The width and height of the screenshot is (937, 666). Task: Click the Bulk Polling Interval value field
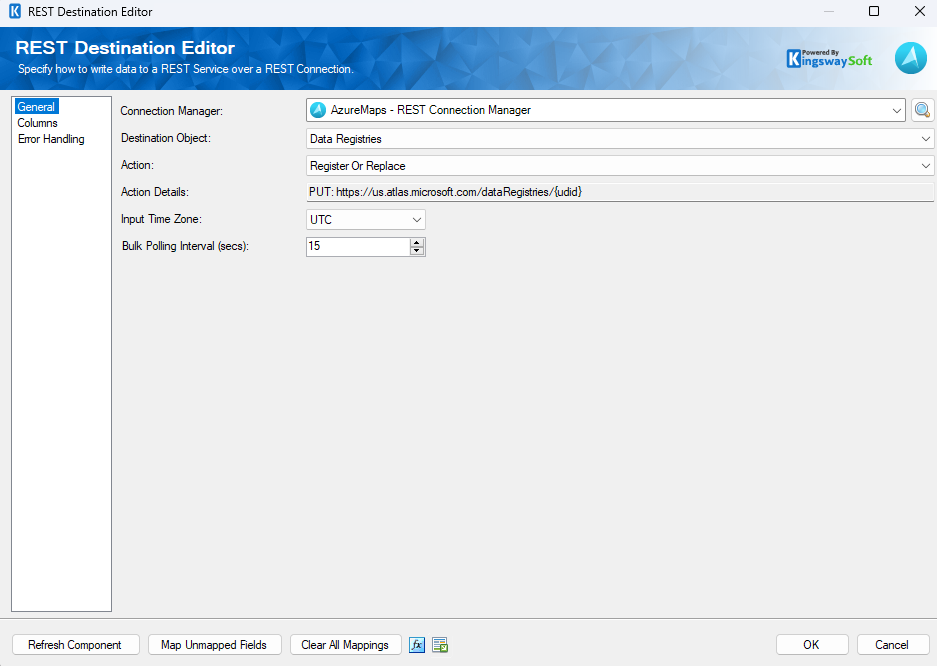358,247
